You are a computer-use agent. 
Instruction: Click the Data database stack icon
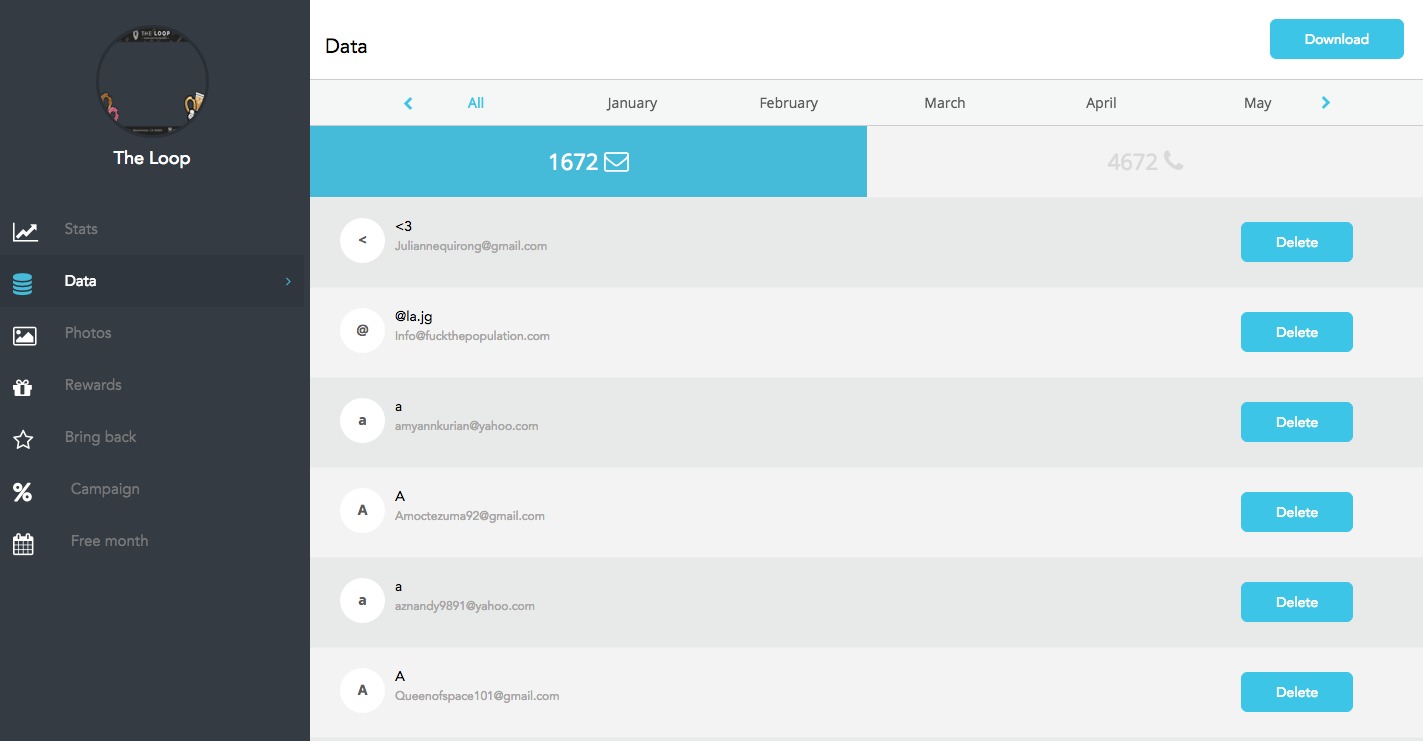23,284
